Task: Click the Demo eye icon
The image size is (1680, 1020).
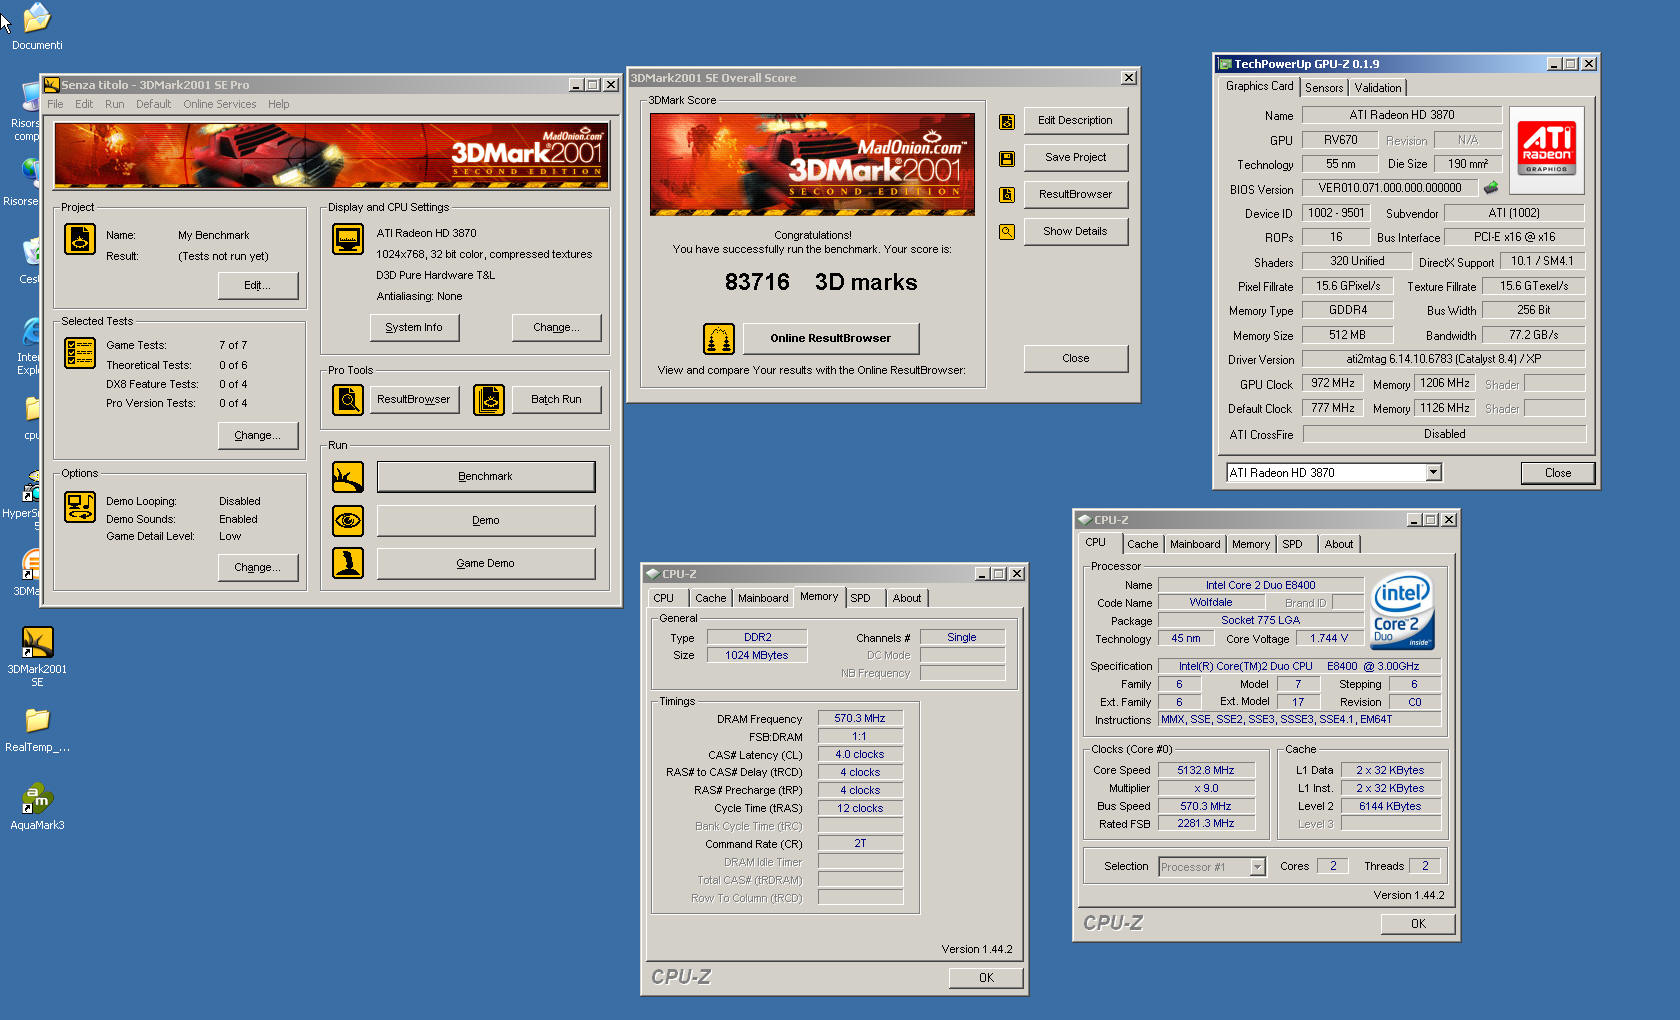Action: [348, 520]
